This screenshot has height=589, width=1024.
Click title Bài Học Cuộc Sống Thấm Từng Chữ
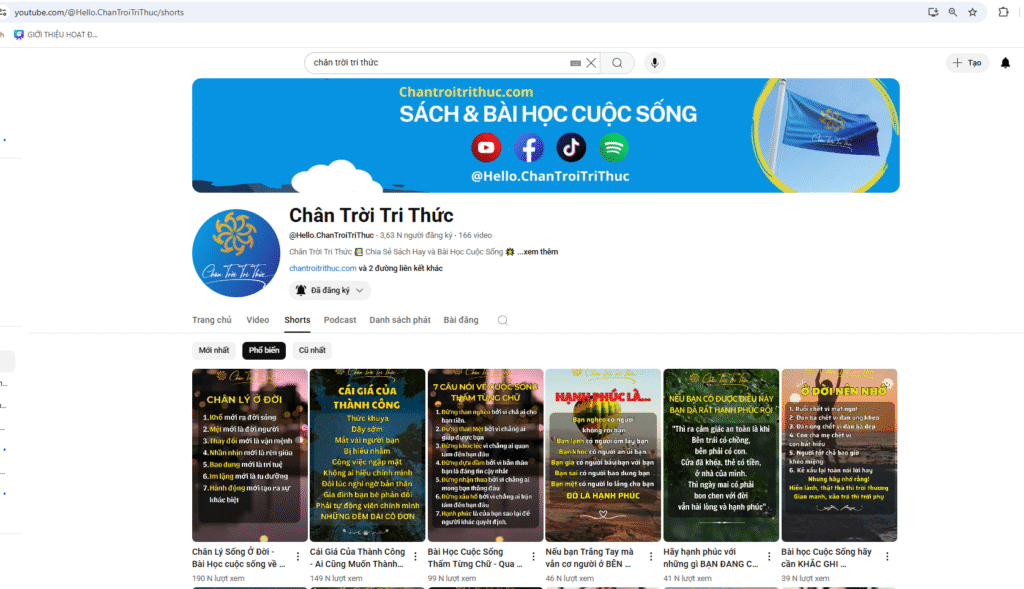pos(475,558)
